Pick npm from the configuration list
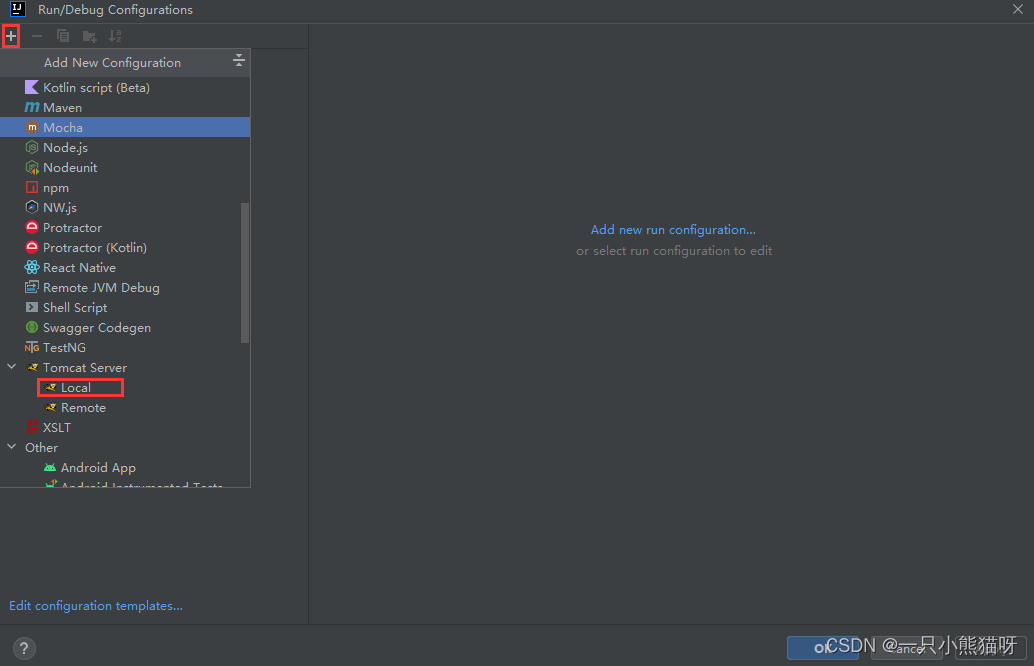The image size is (1034, 666). (125, 187)
